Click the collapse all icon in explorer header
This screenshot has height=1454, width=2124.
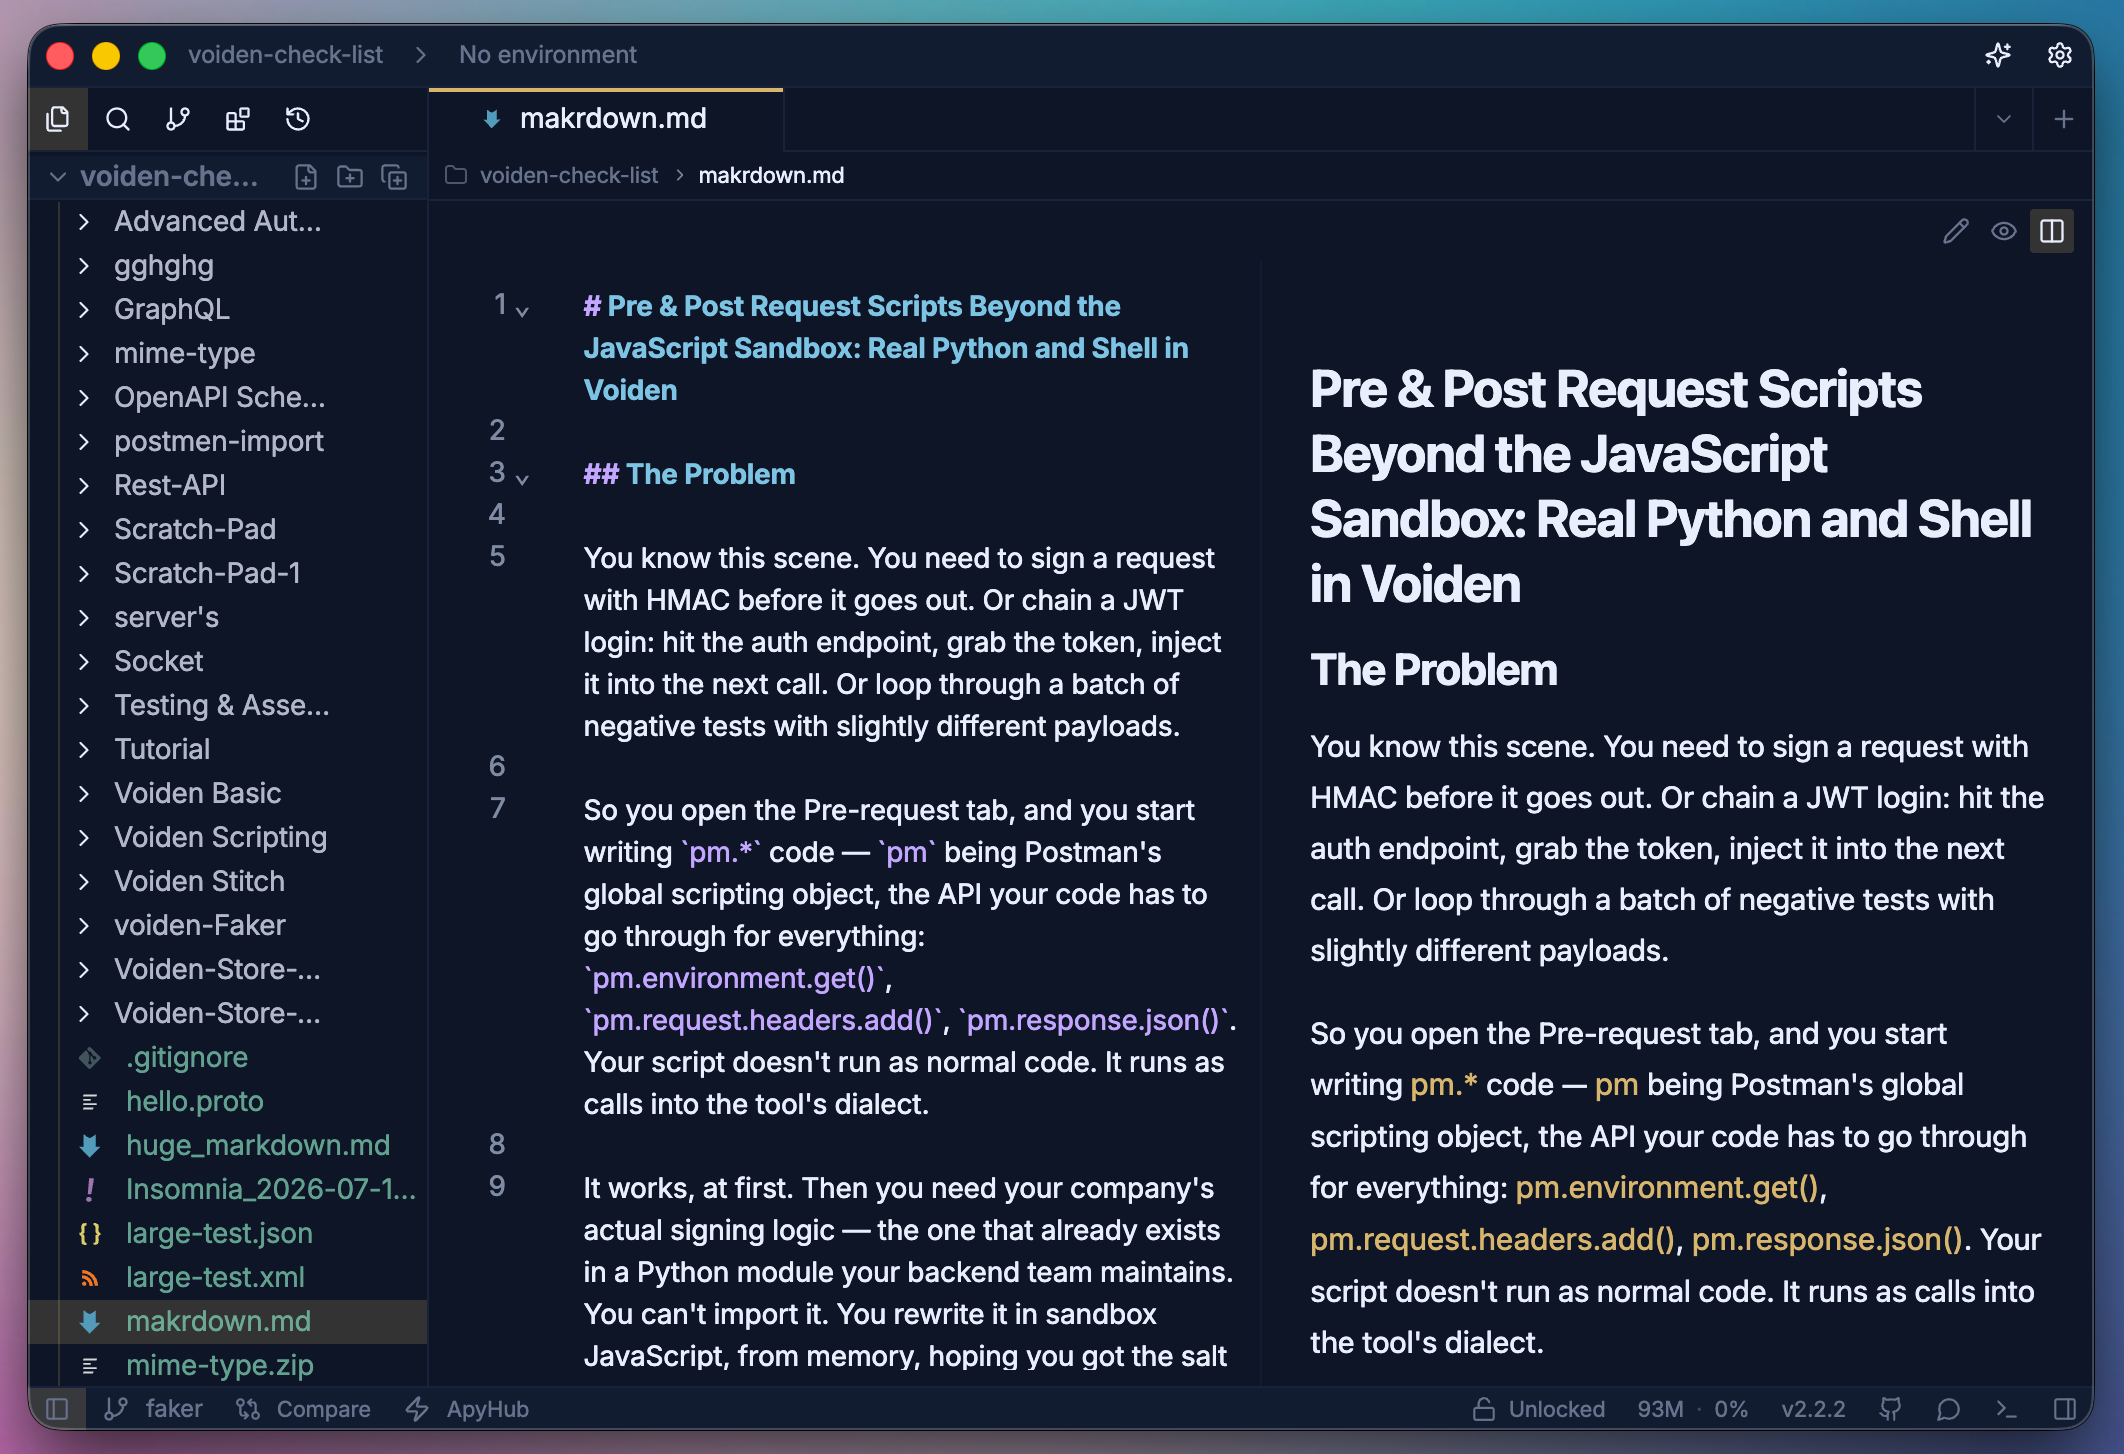[395, 177]
